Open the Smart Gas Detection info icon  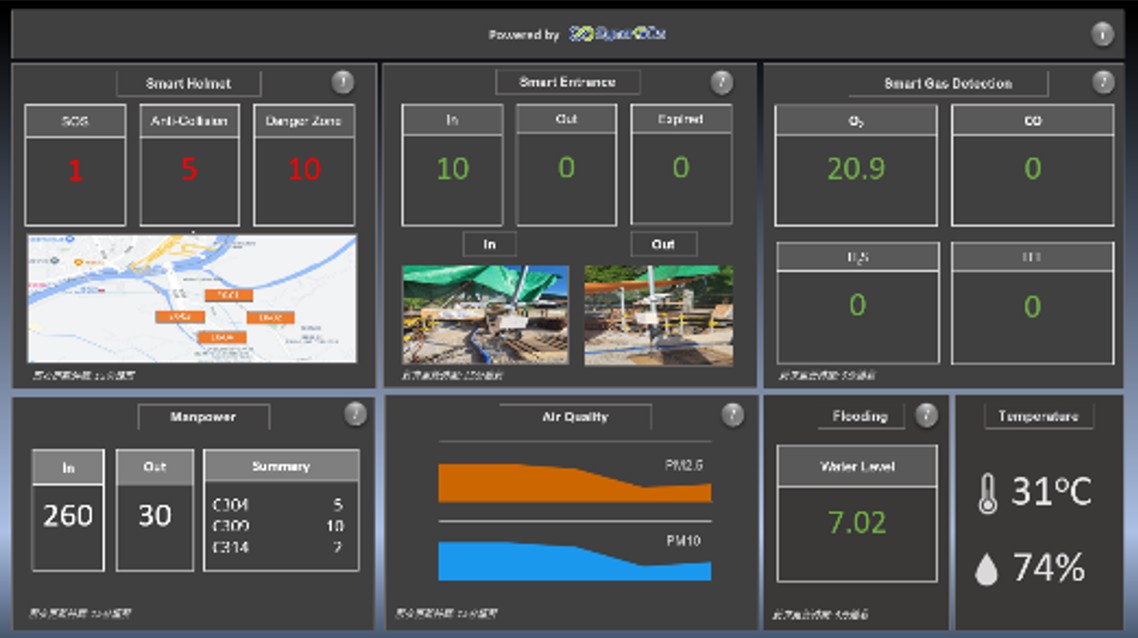(1102, 82)
